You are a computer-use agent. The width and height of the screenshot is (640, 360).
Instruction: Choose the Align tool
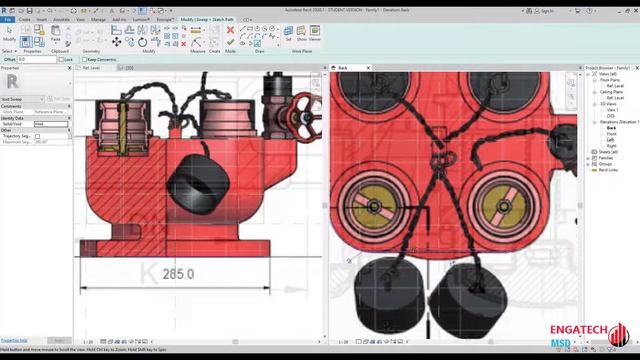116,30
